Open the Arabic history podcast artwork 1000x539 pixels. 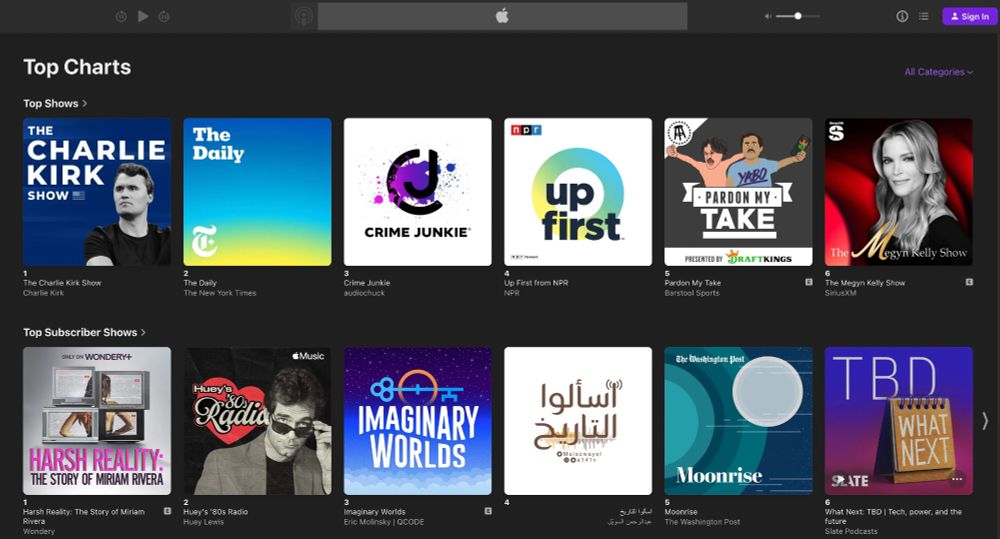578,421
